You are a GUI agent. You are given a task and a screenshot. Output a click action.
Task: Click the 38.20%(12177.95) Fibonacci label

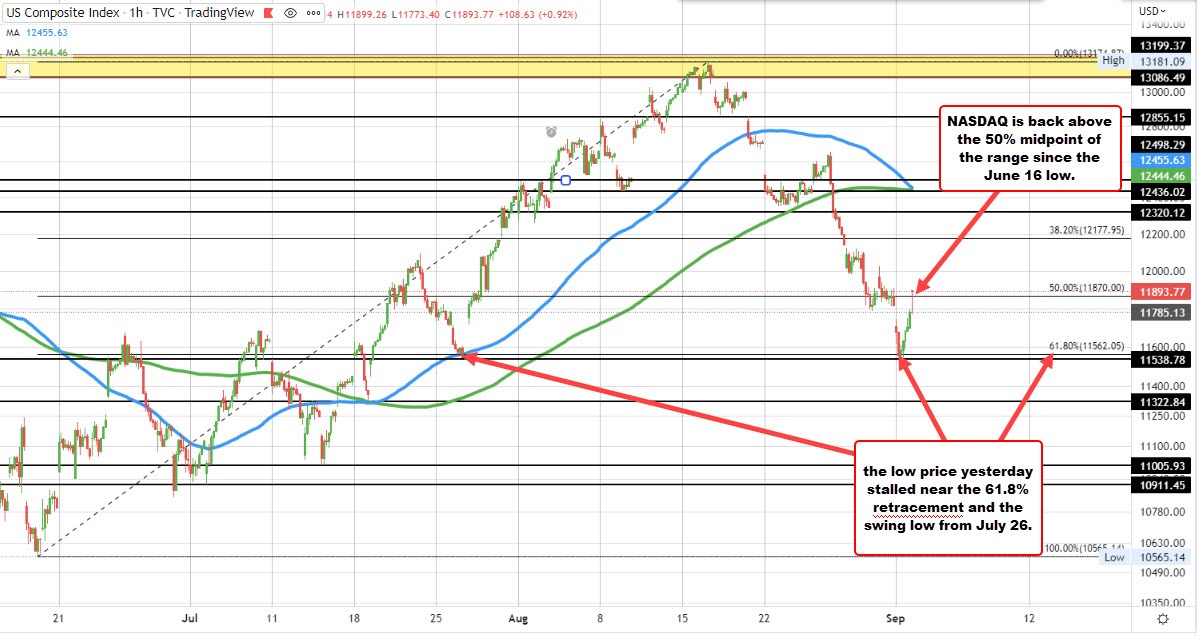1086,230
